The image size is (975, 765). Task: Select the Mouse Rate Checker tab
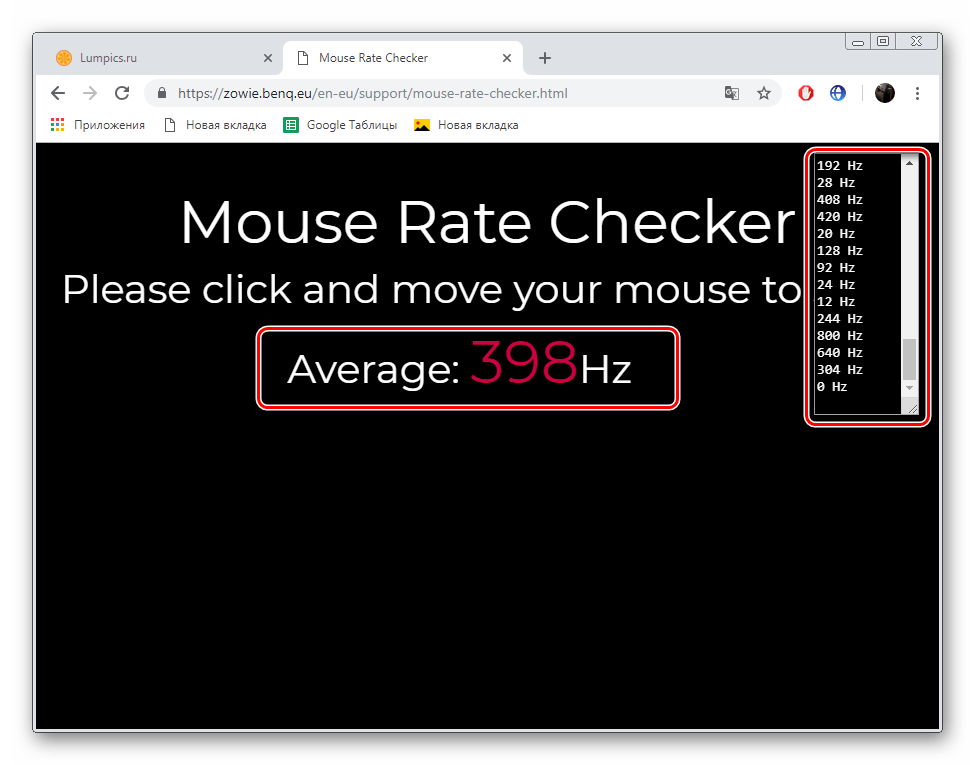pyautogui.click(x=390, y=58)
